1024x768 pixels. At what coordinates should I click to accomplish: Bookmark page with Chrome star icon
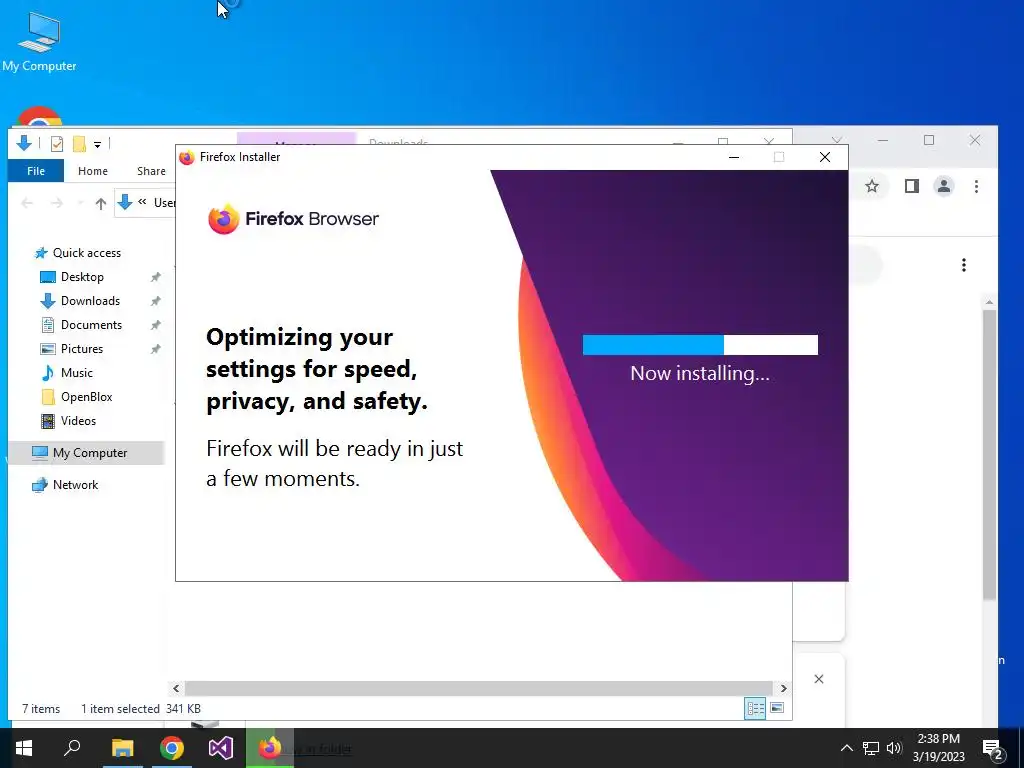pos(872,187)
